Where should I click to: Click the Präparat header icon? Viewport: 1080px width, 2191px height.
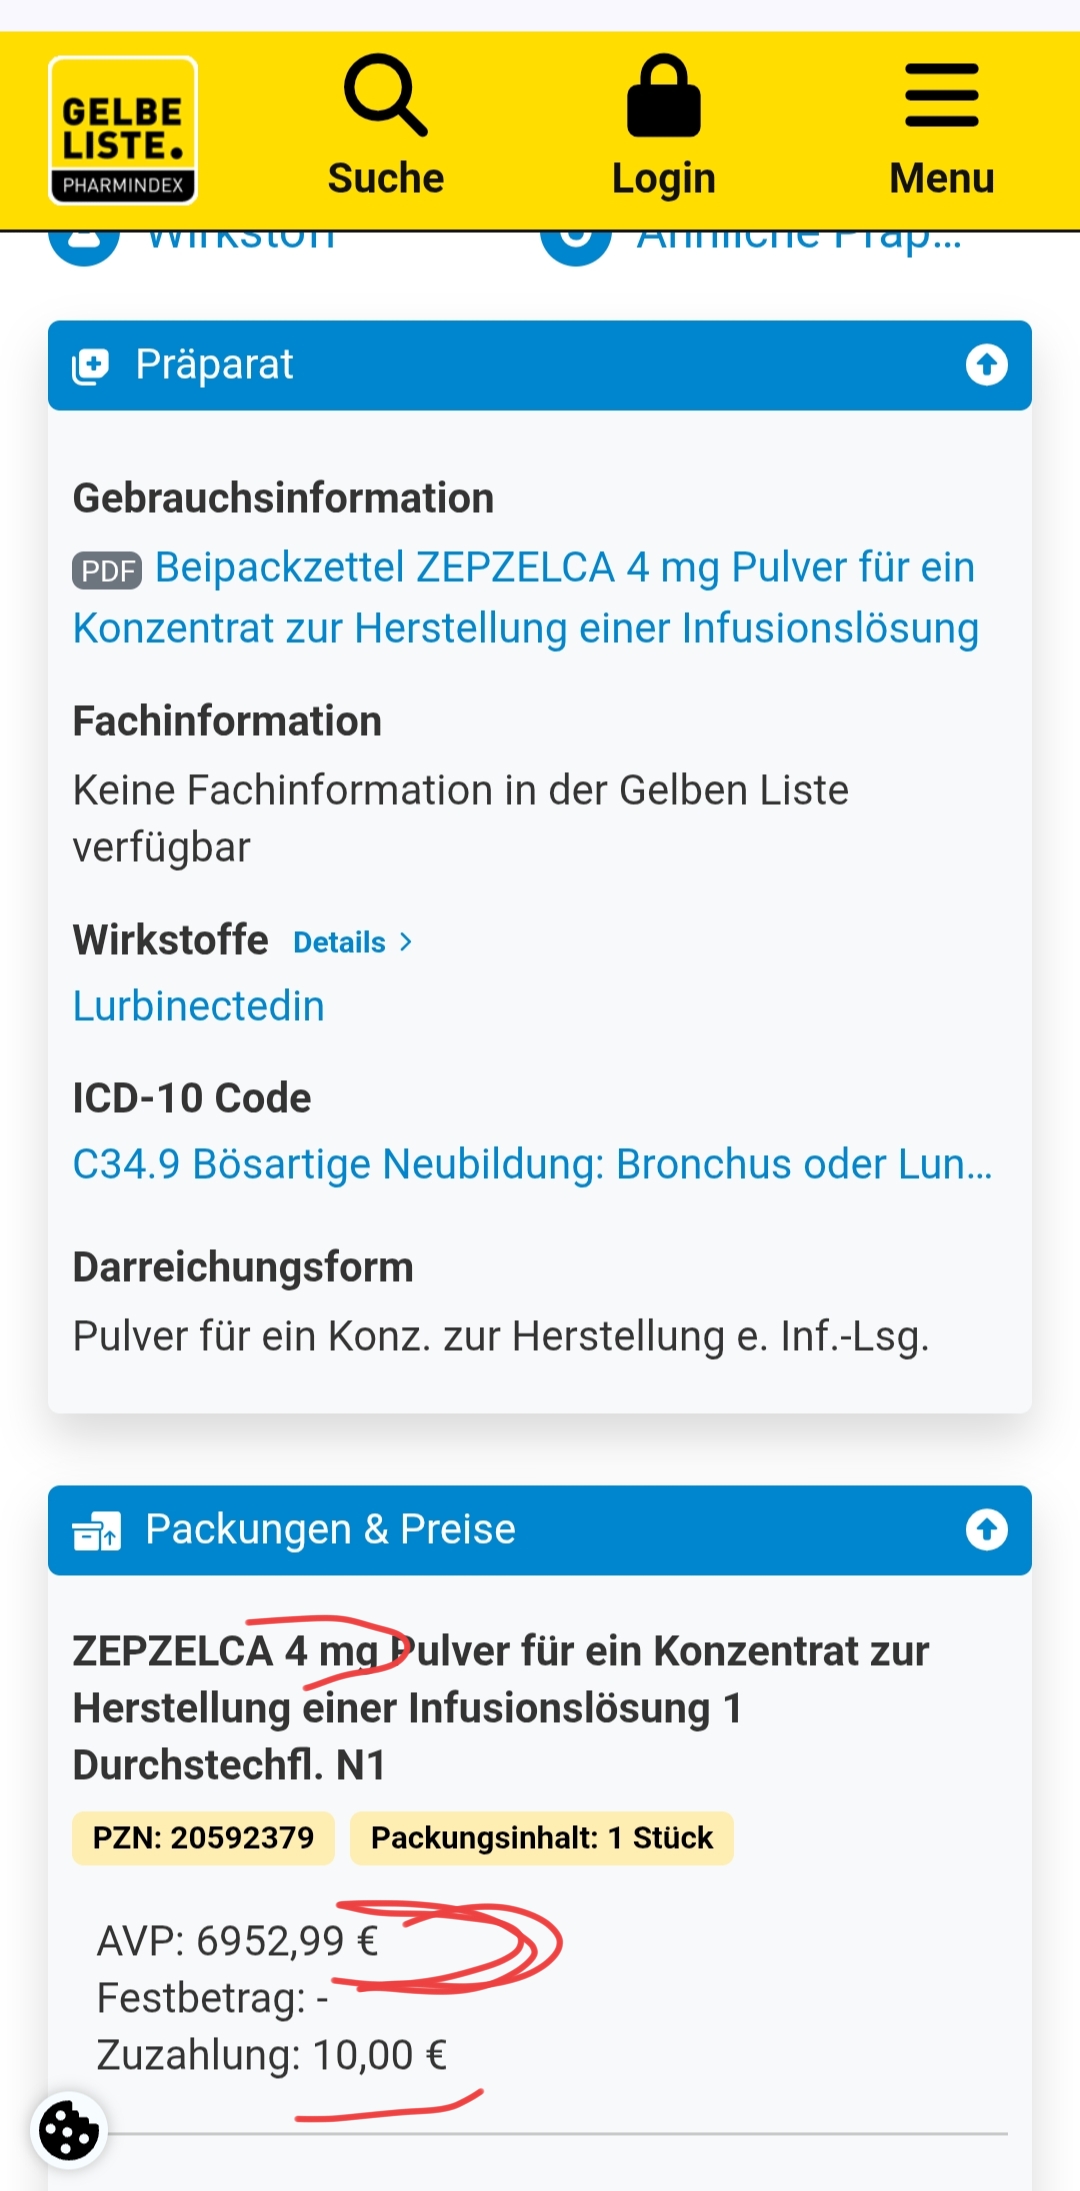91,366
